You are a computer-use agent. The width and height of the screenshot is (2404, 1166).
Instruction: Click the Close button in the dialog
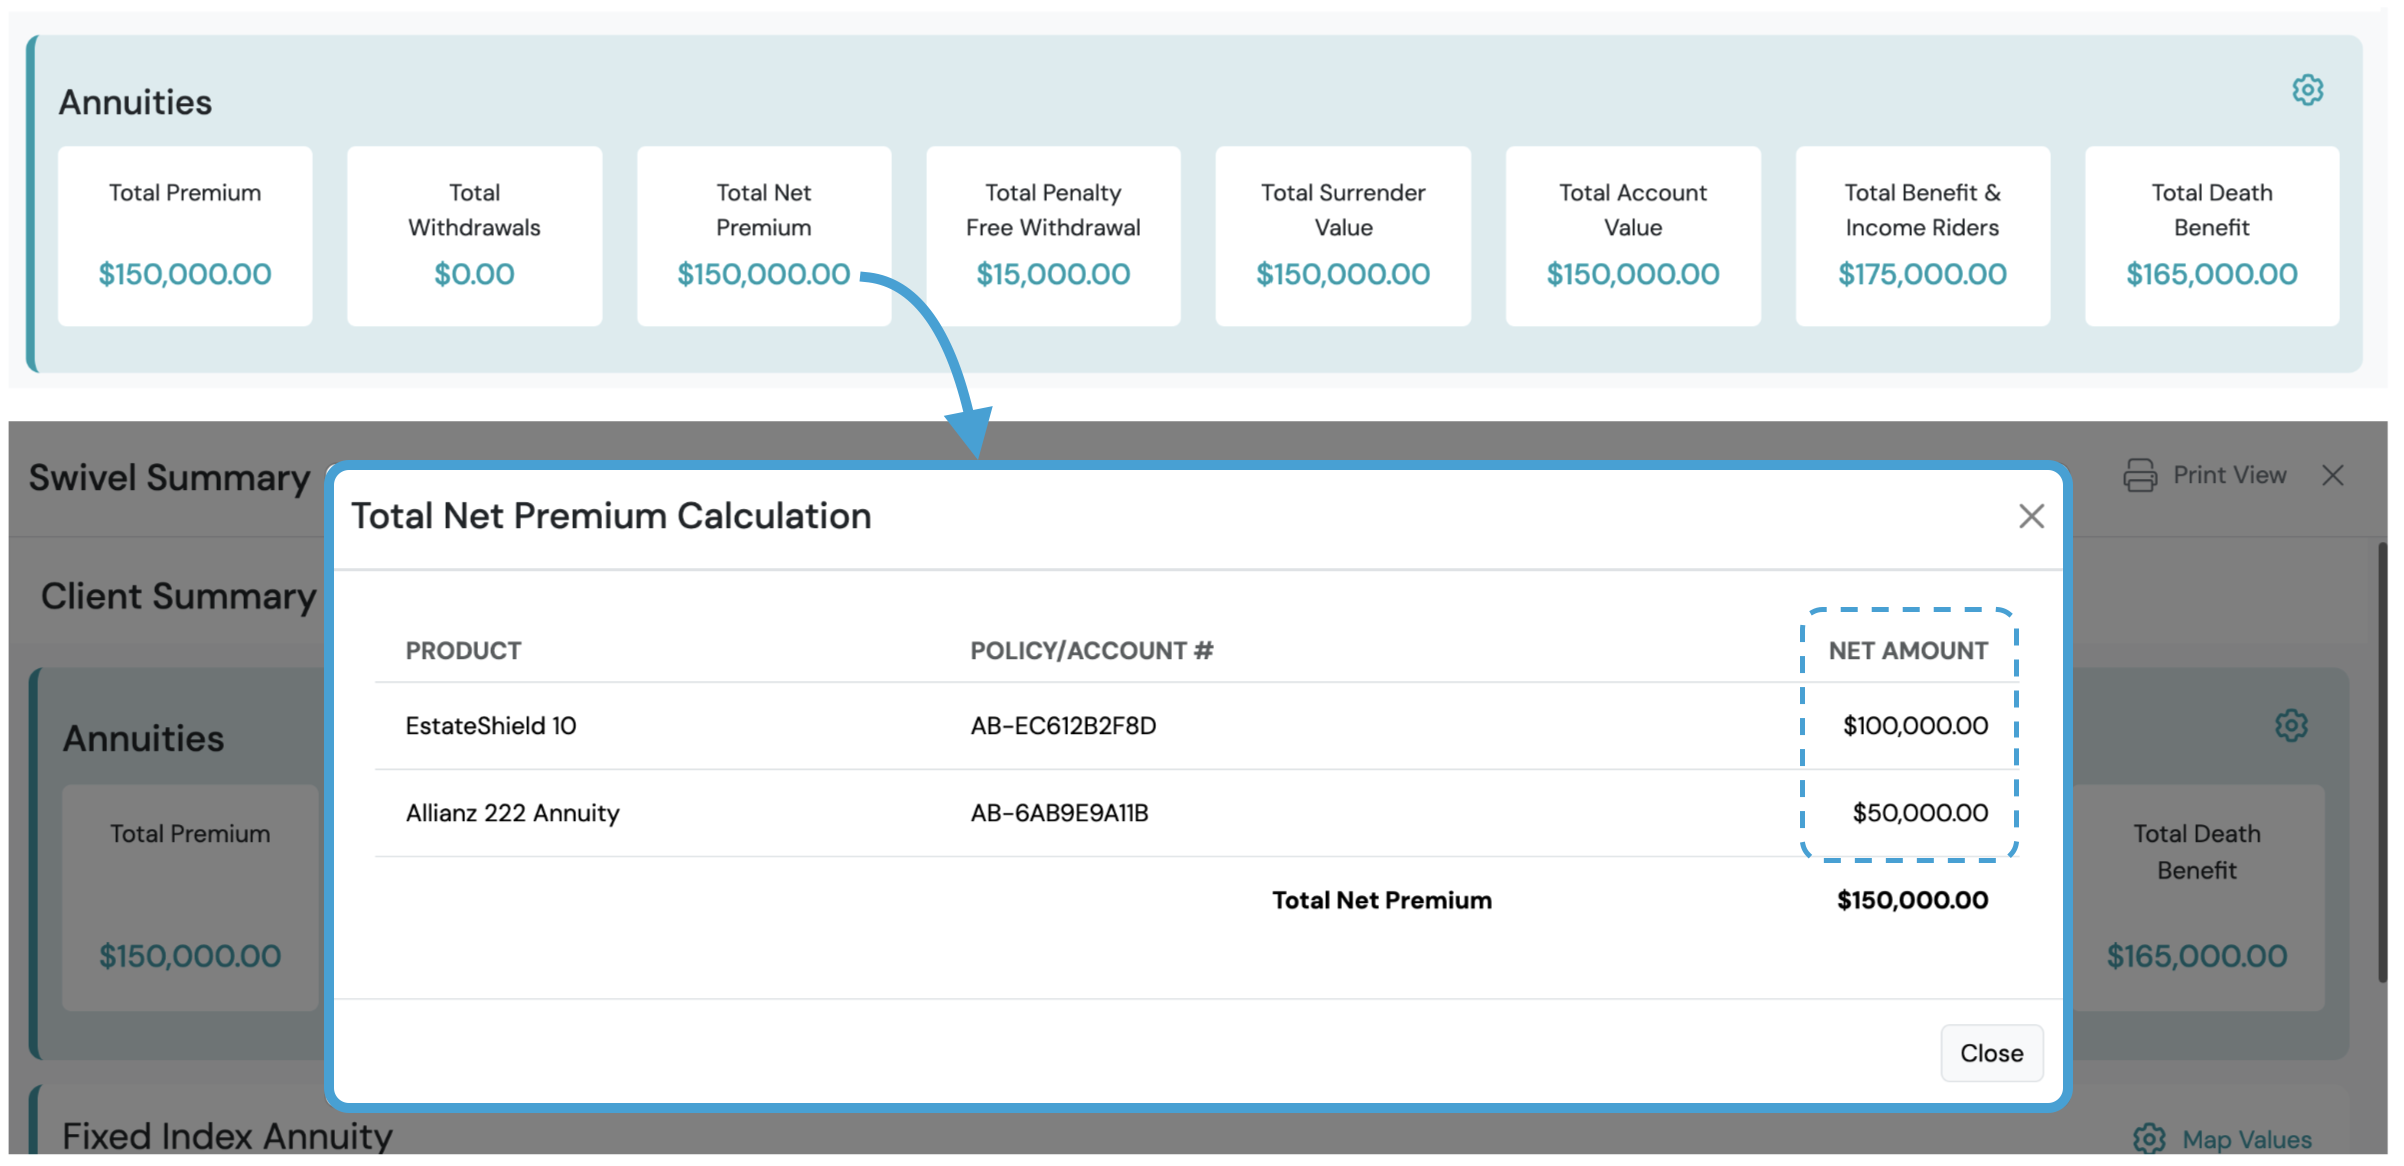[1991, 1053]
